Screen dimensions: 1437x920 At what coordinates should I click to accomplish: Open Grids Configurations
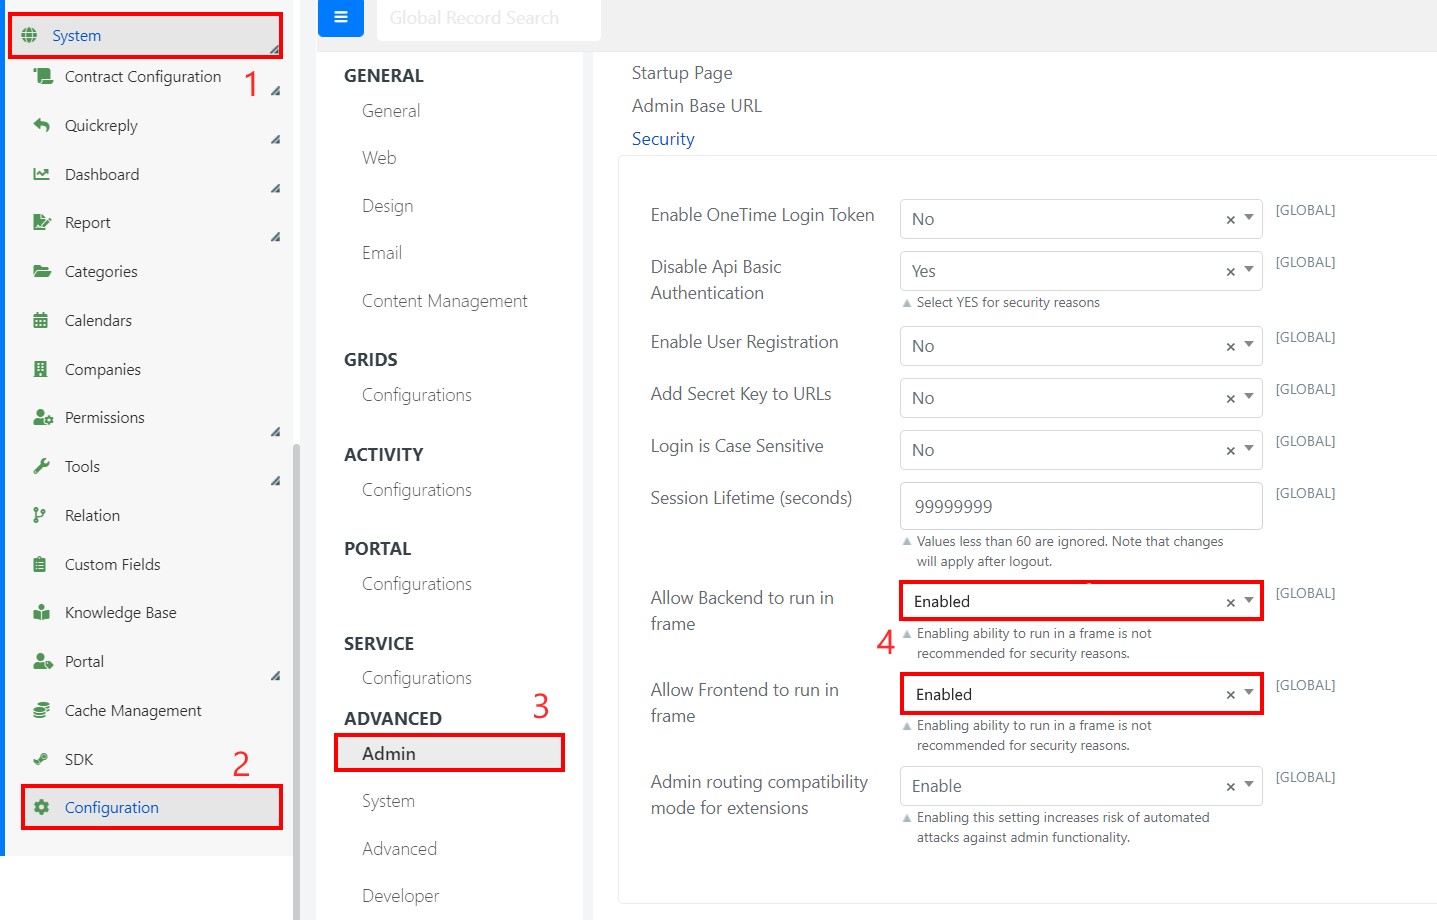pyautogui.click(x=417, y=395)
